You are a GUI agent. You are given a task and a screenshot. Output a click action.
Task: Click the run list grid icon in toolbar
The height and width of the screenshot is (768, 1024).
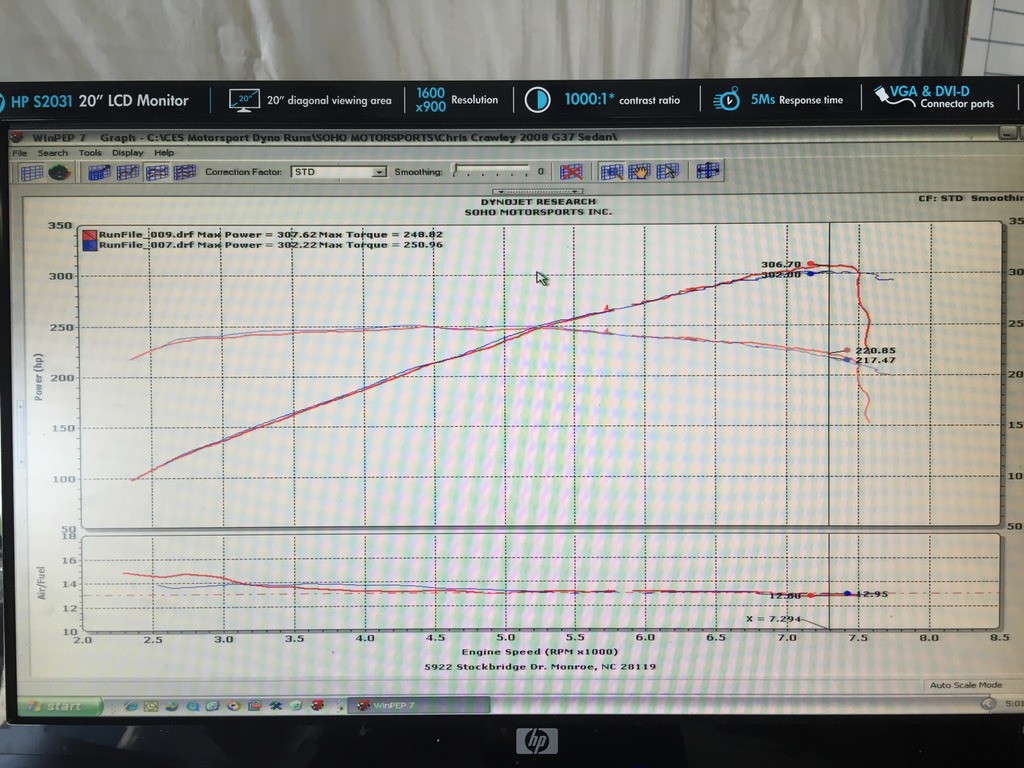(x=31, y=172)
